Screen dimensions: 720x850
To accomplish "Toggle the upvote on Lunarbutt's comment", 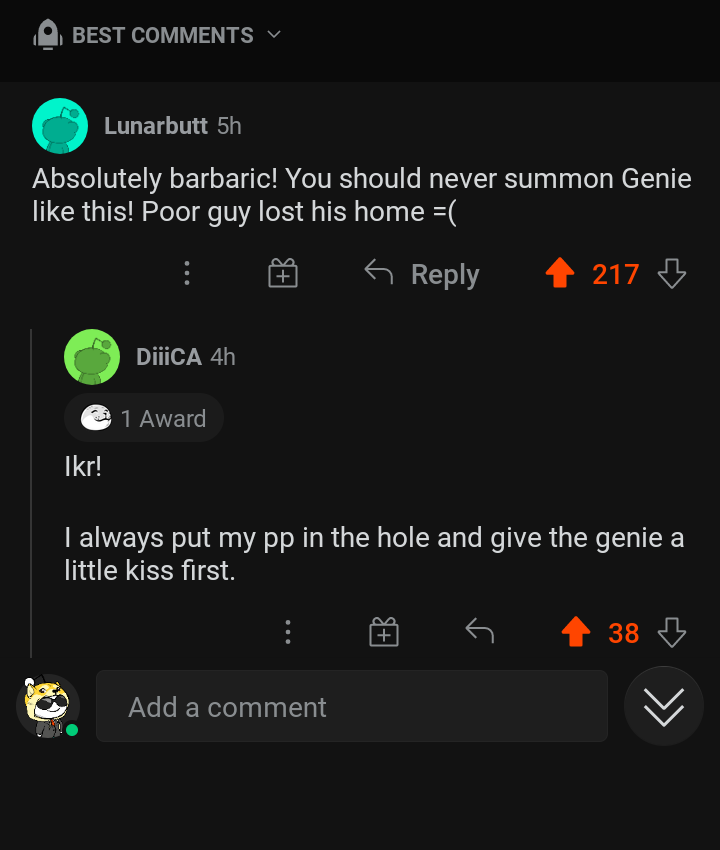I will pyautogui.click(x=561, y=273).
